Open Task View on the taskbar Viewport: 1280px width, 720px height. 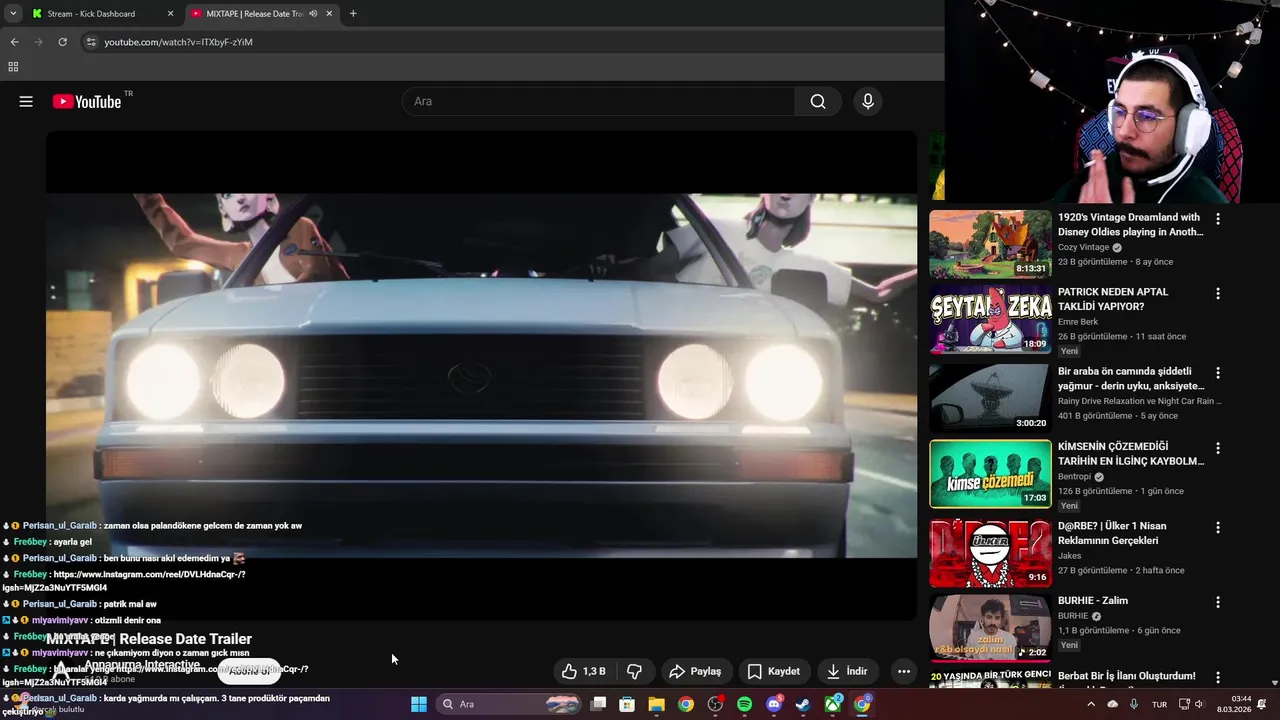[x=598, y=704]
